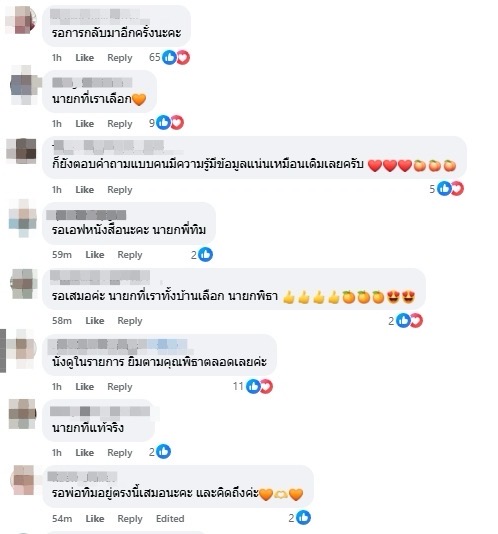Like the top comment posted 1h ago
Screen dimensions: 498x534
pyautogui.click(x=84, y=58)
